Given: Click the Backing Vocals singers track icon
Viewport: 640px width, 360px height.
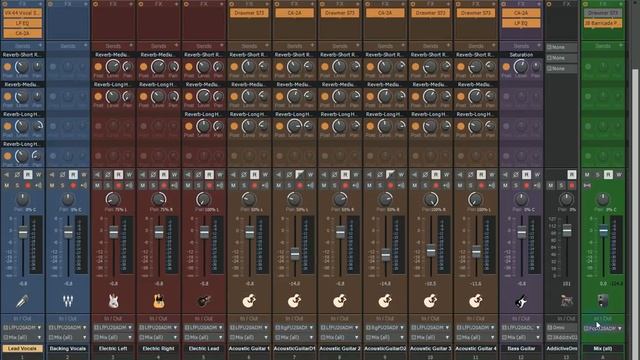Looking at the screenshot, I should pos(68,301).
